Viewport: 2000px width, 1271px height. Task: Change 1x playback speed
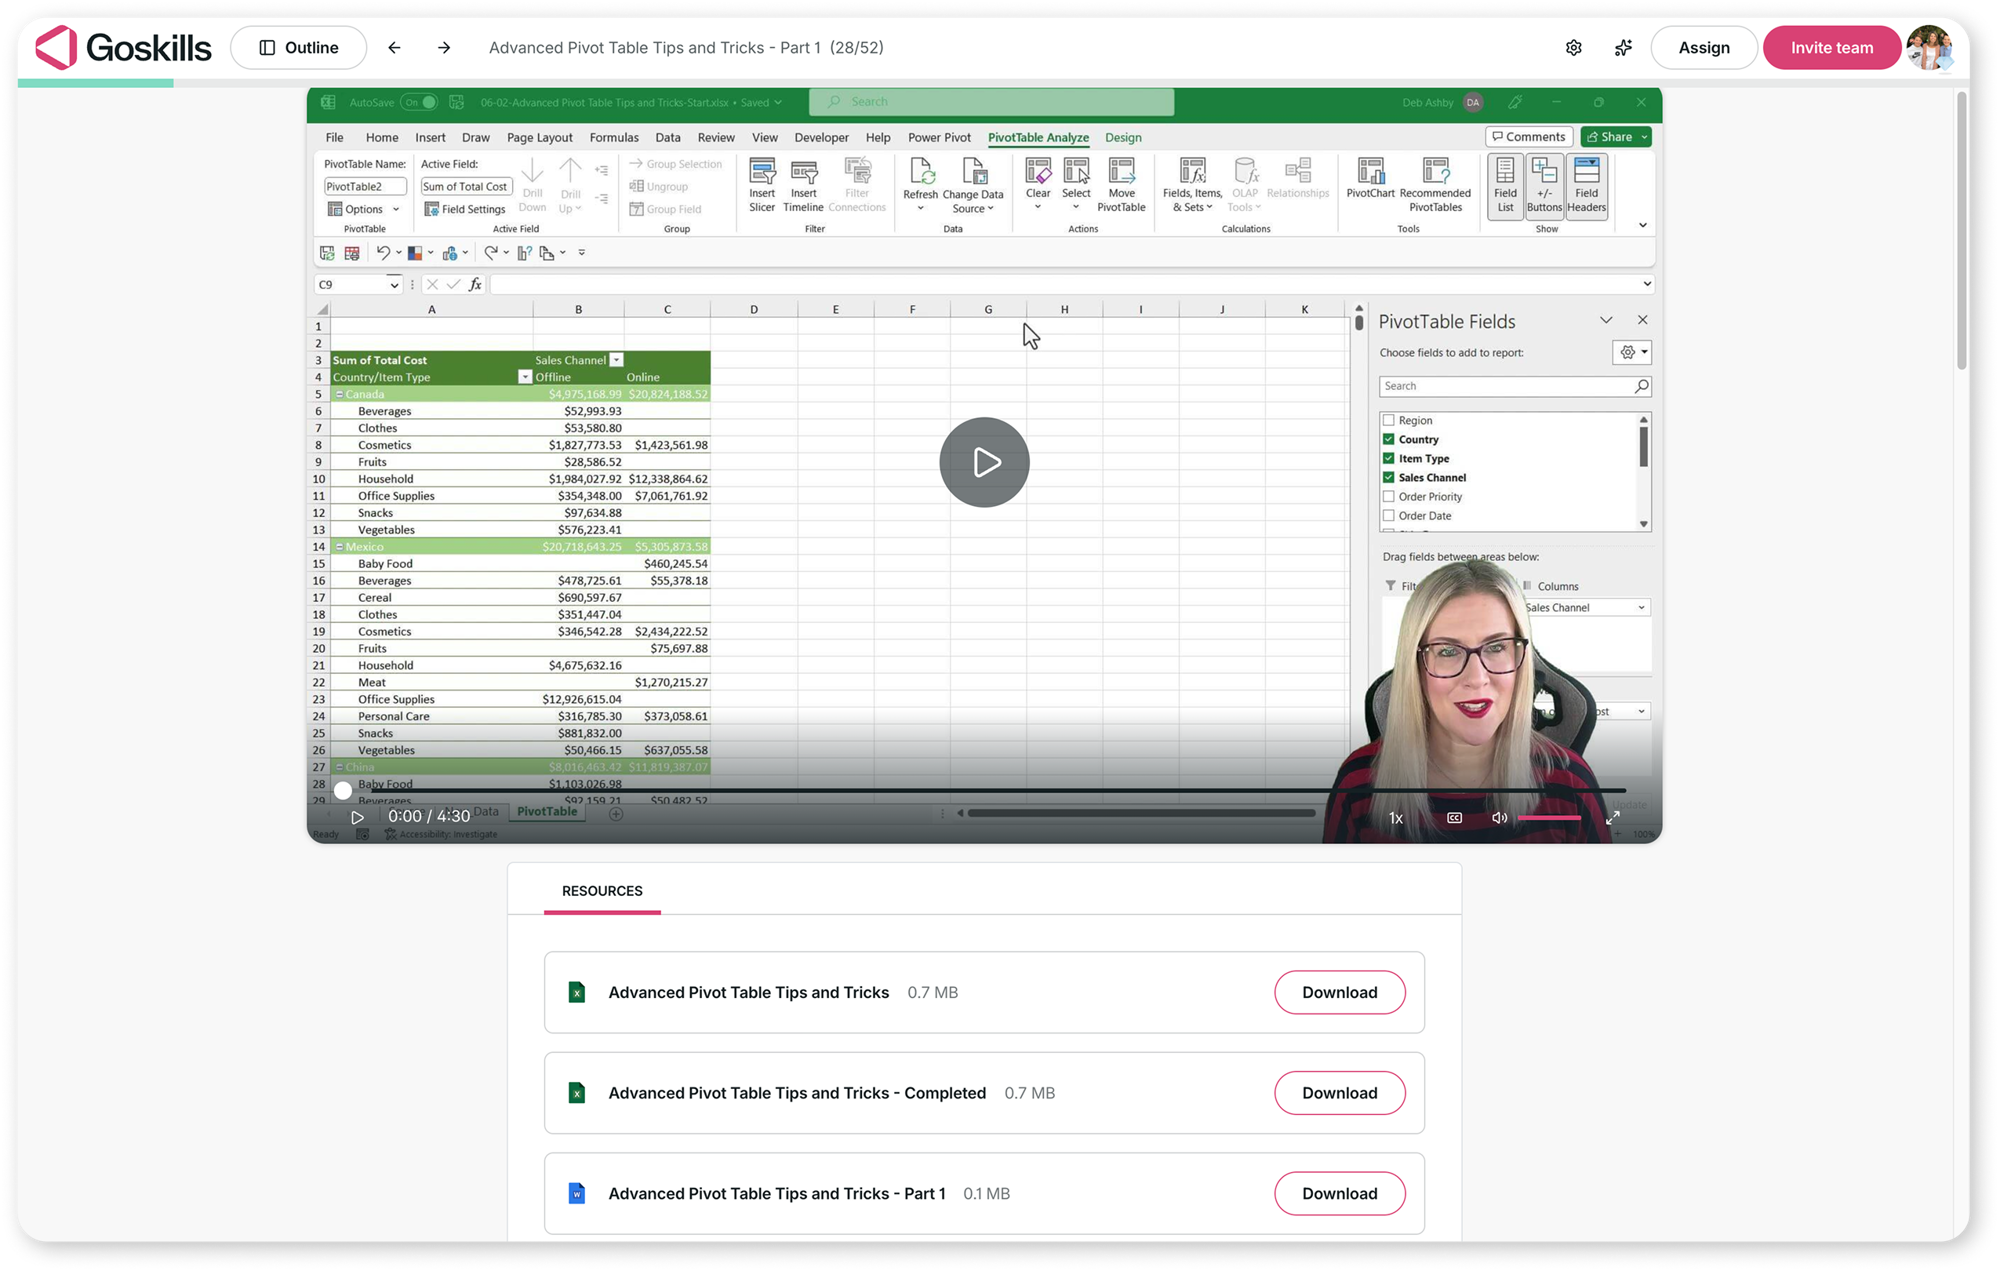click(1396, 818)
